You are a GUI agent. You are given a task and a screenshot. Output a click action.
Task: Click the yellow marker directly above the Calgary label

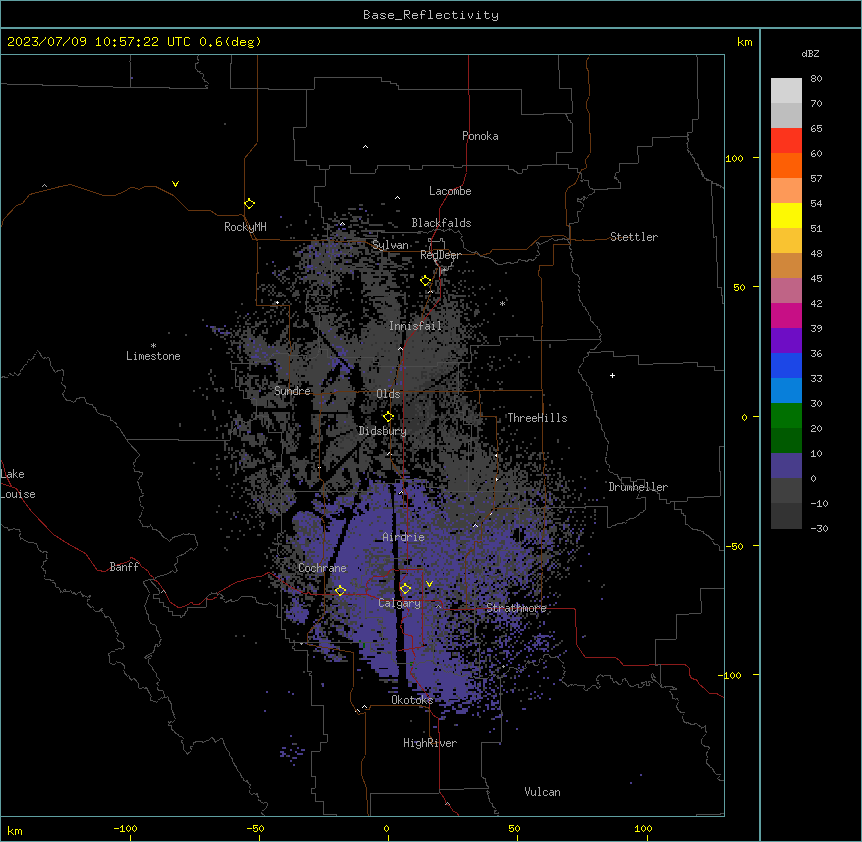(x=406, y=589)
